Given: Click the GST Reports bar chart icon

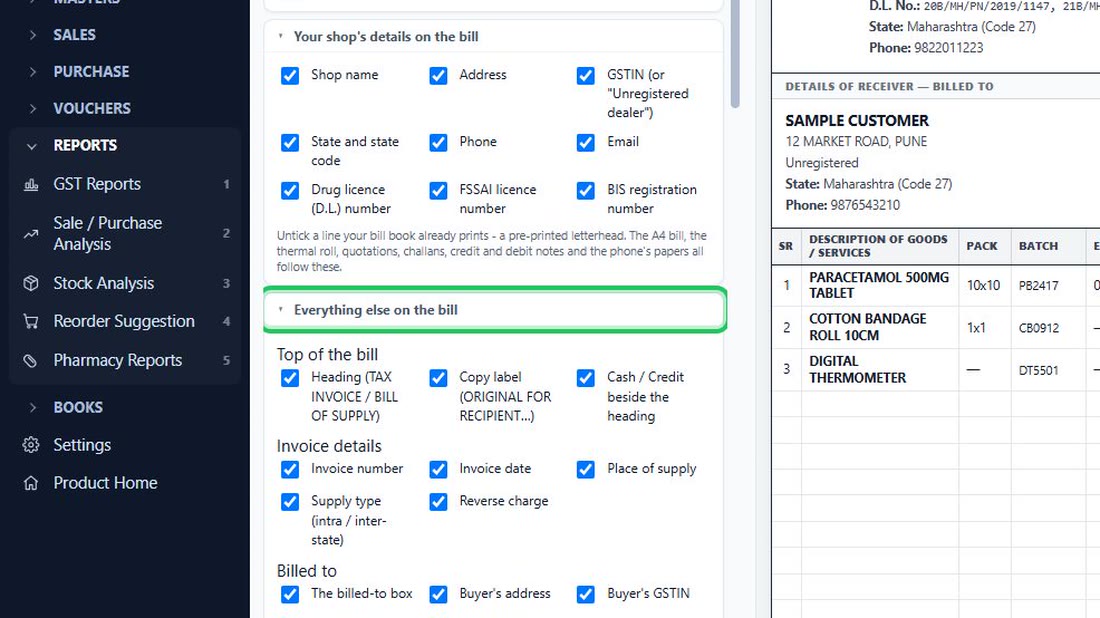Looking at the screenshot, I should (x=31, y=184).
